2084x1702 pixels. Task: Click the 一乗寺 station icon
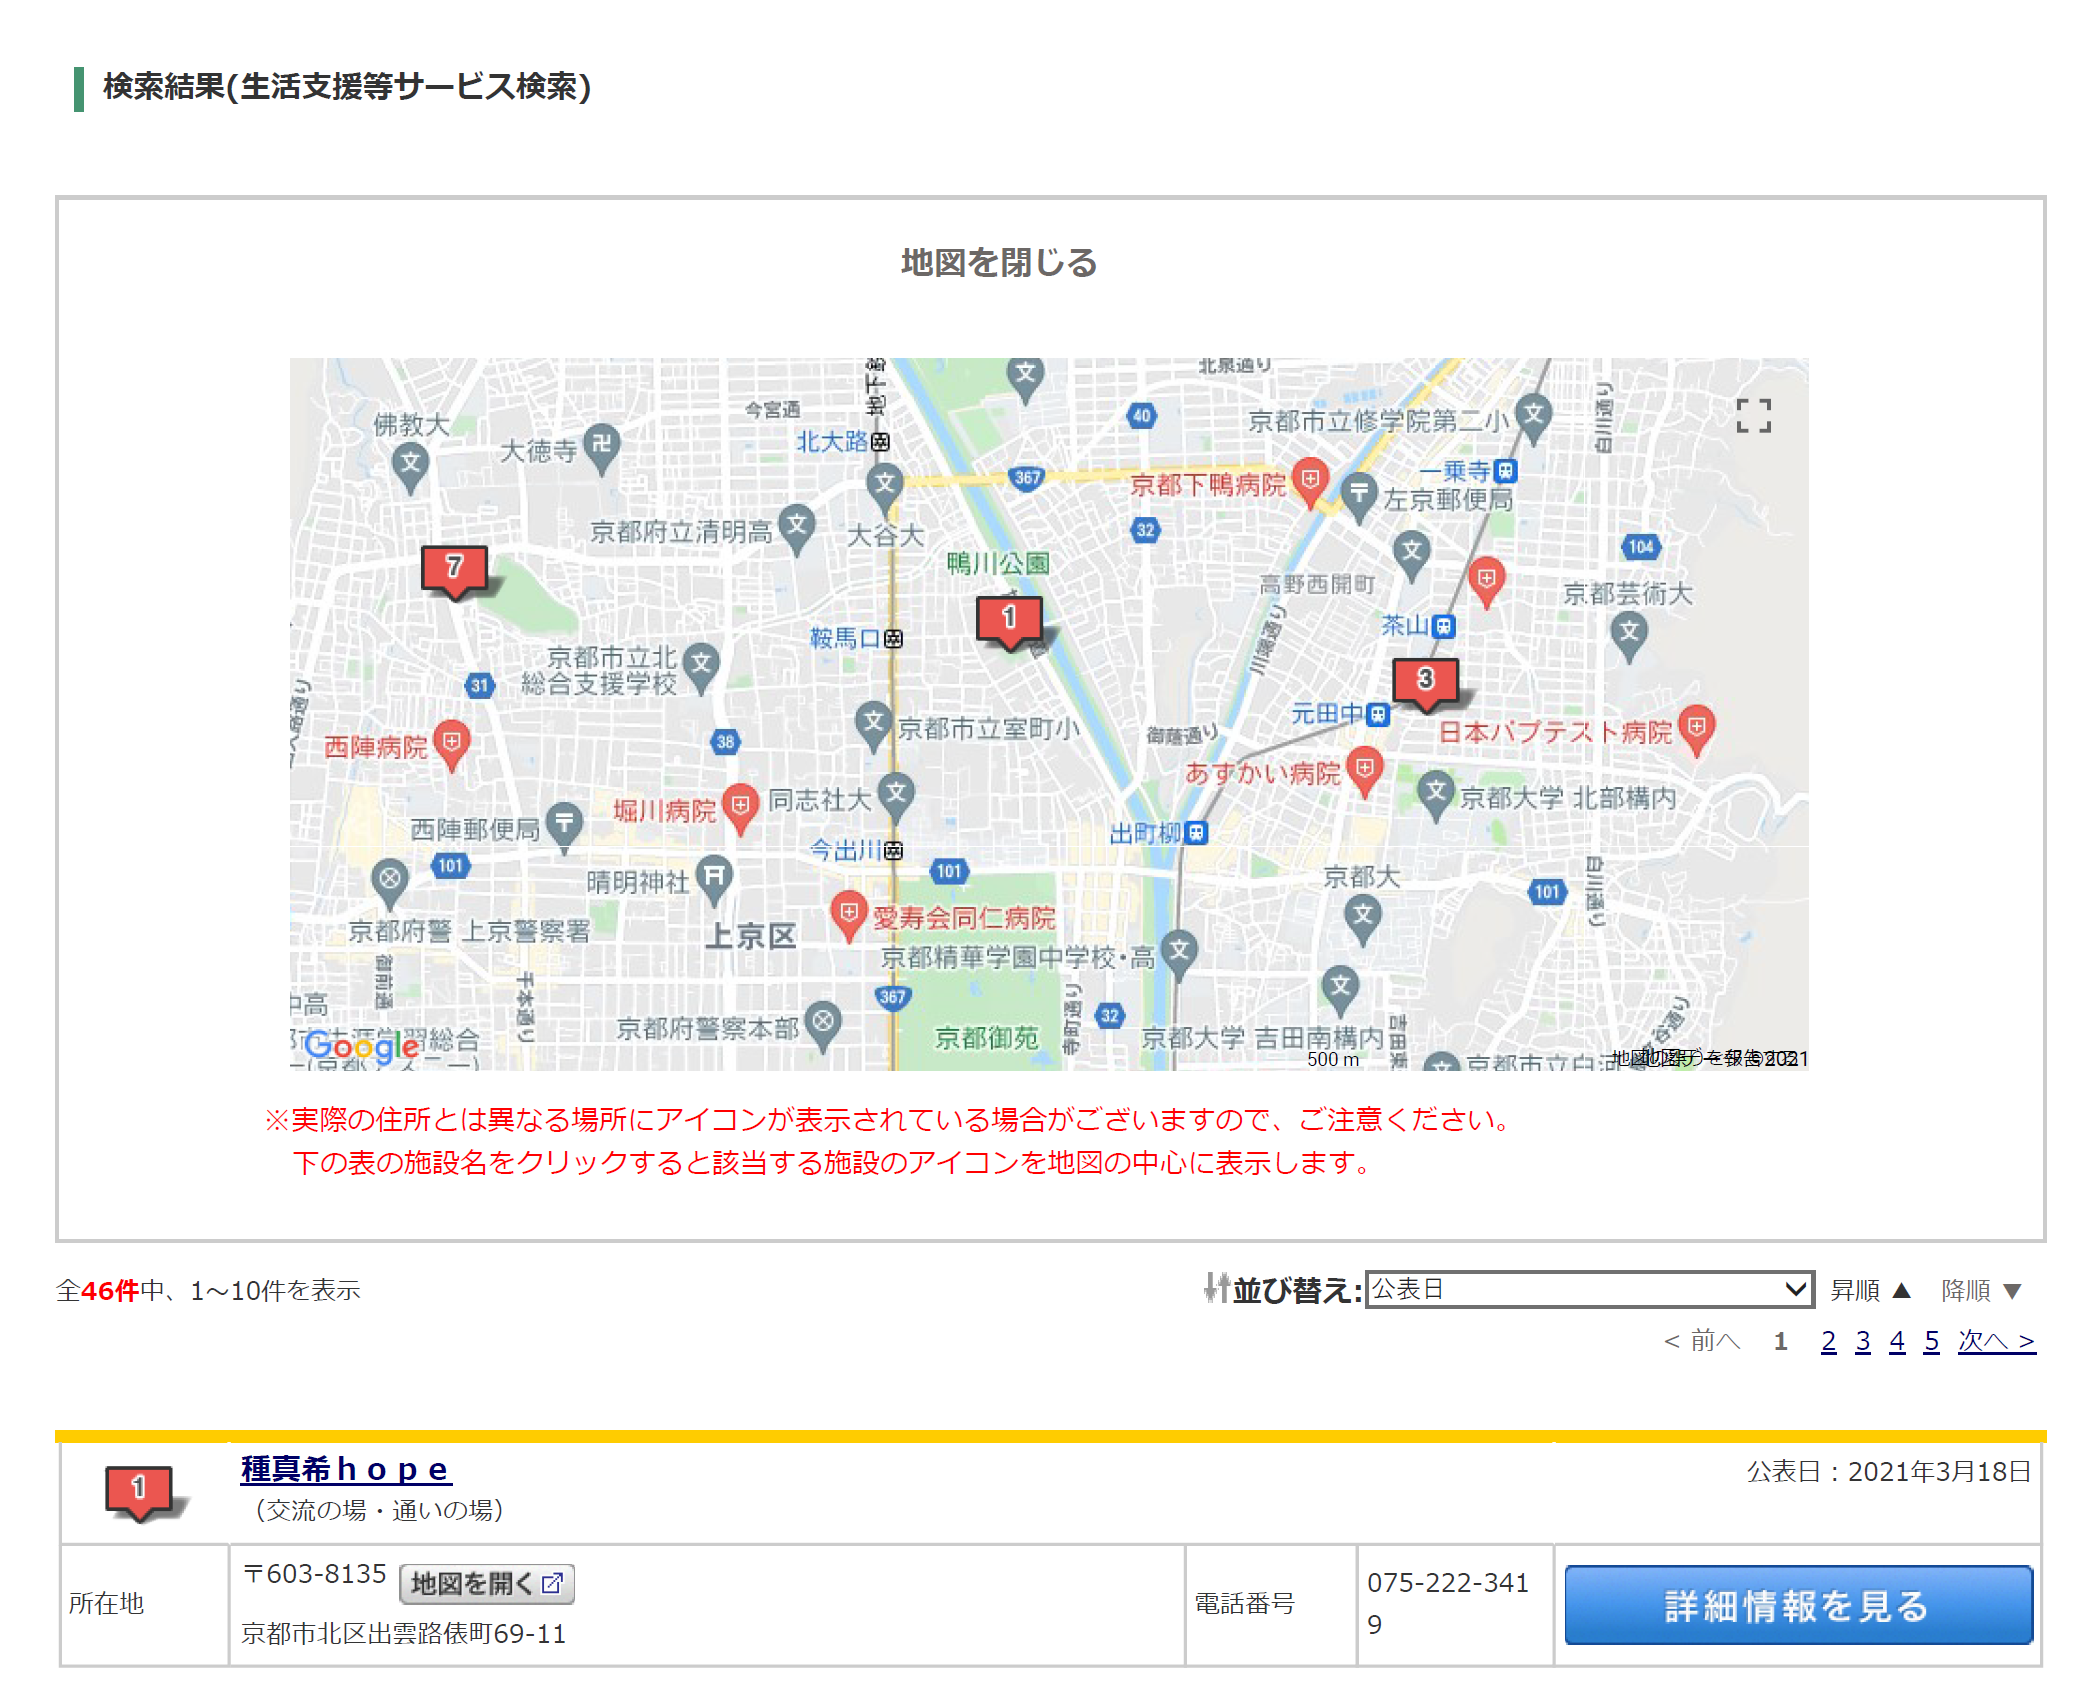click(1506, 471)
